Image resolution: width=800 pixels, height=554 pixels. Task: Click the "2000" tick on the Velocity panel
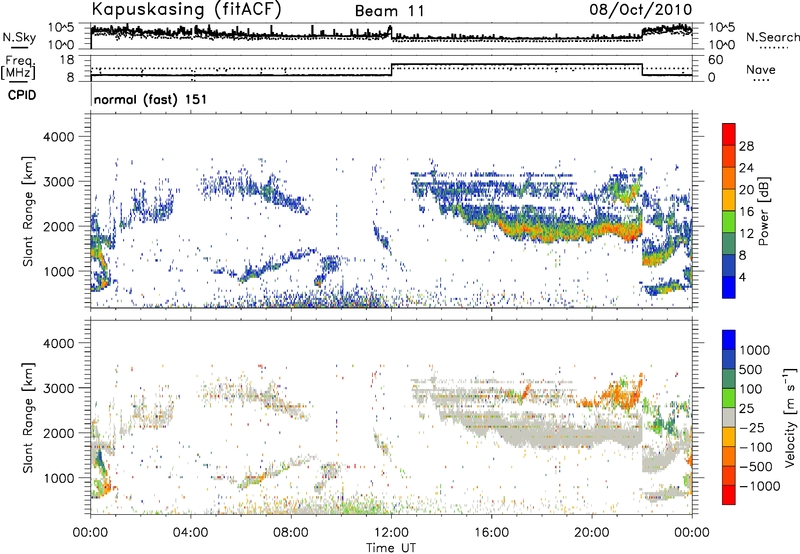(59, 433)
